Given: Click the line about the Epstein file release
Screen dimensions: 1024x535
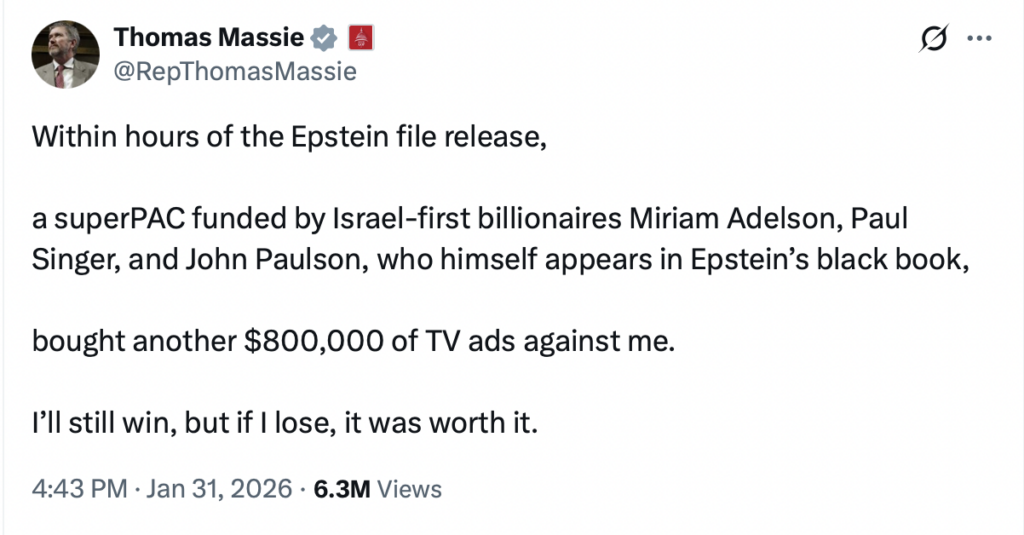Looking at the screenshot, I should tap(290, 138).
